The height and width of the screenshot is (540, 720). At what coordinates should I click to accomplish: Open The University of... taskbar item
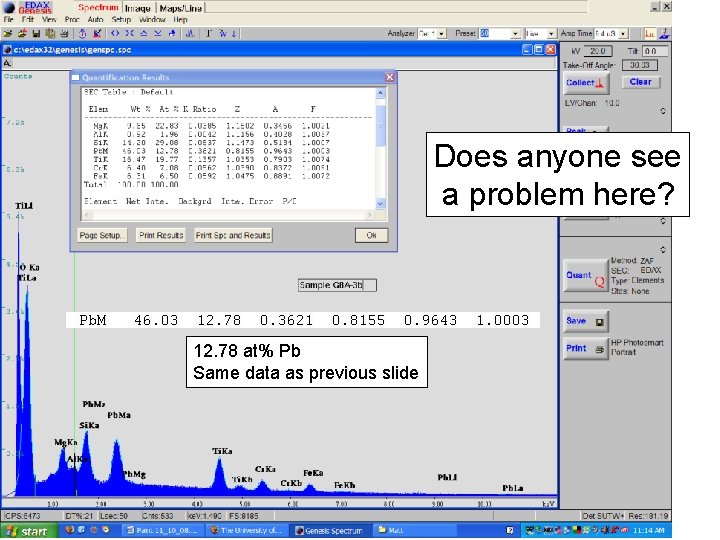pyautogui.click(x=247, y=530)
